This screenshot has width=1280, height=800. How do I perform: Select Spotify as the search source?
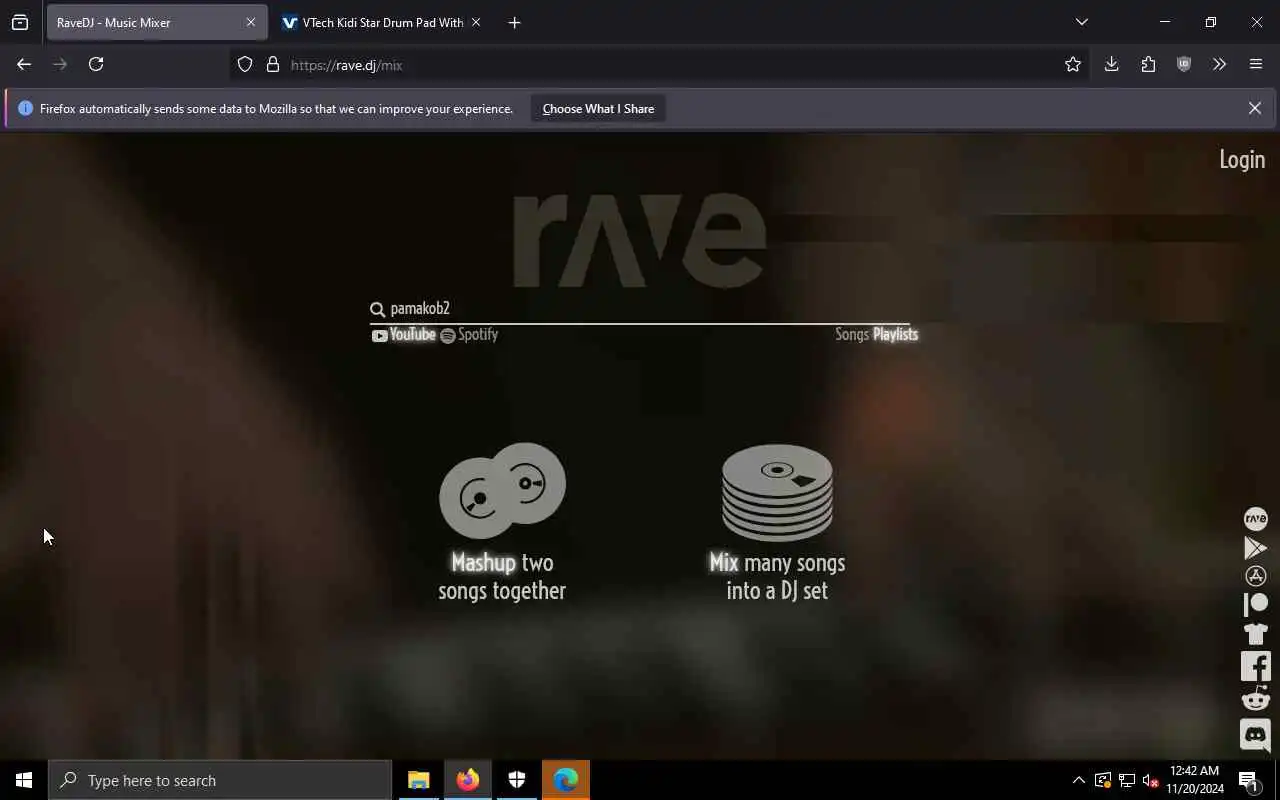pos(469,335)
